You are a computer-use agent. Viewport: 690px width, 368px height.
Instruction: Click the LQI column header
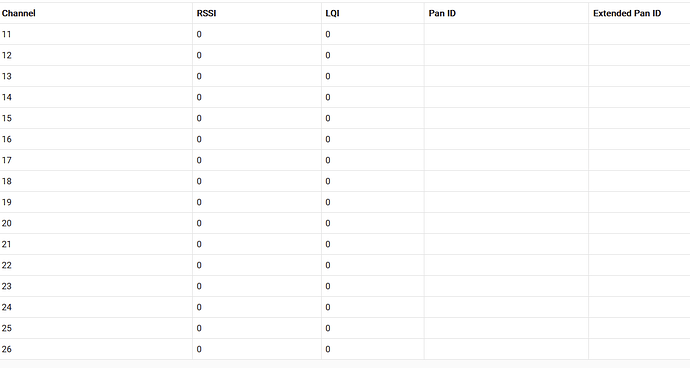coord(332,13)
